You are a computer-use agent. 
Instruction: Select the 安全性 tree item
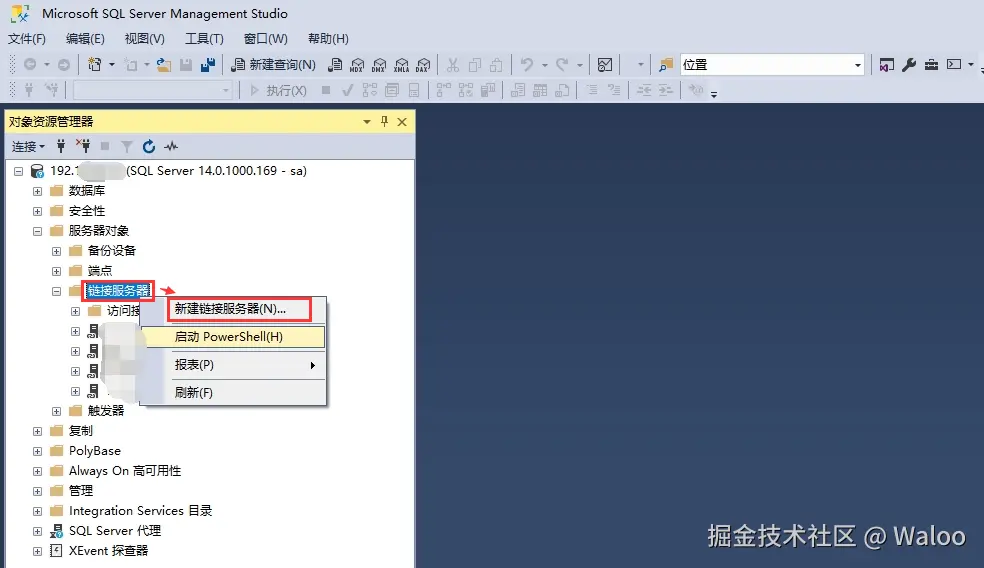tap(87, 211)
